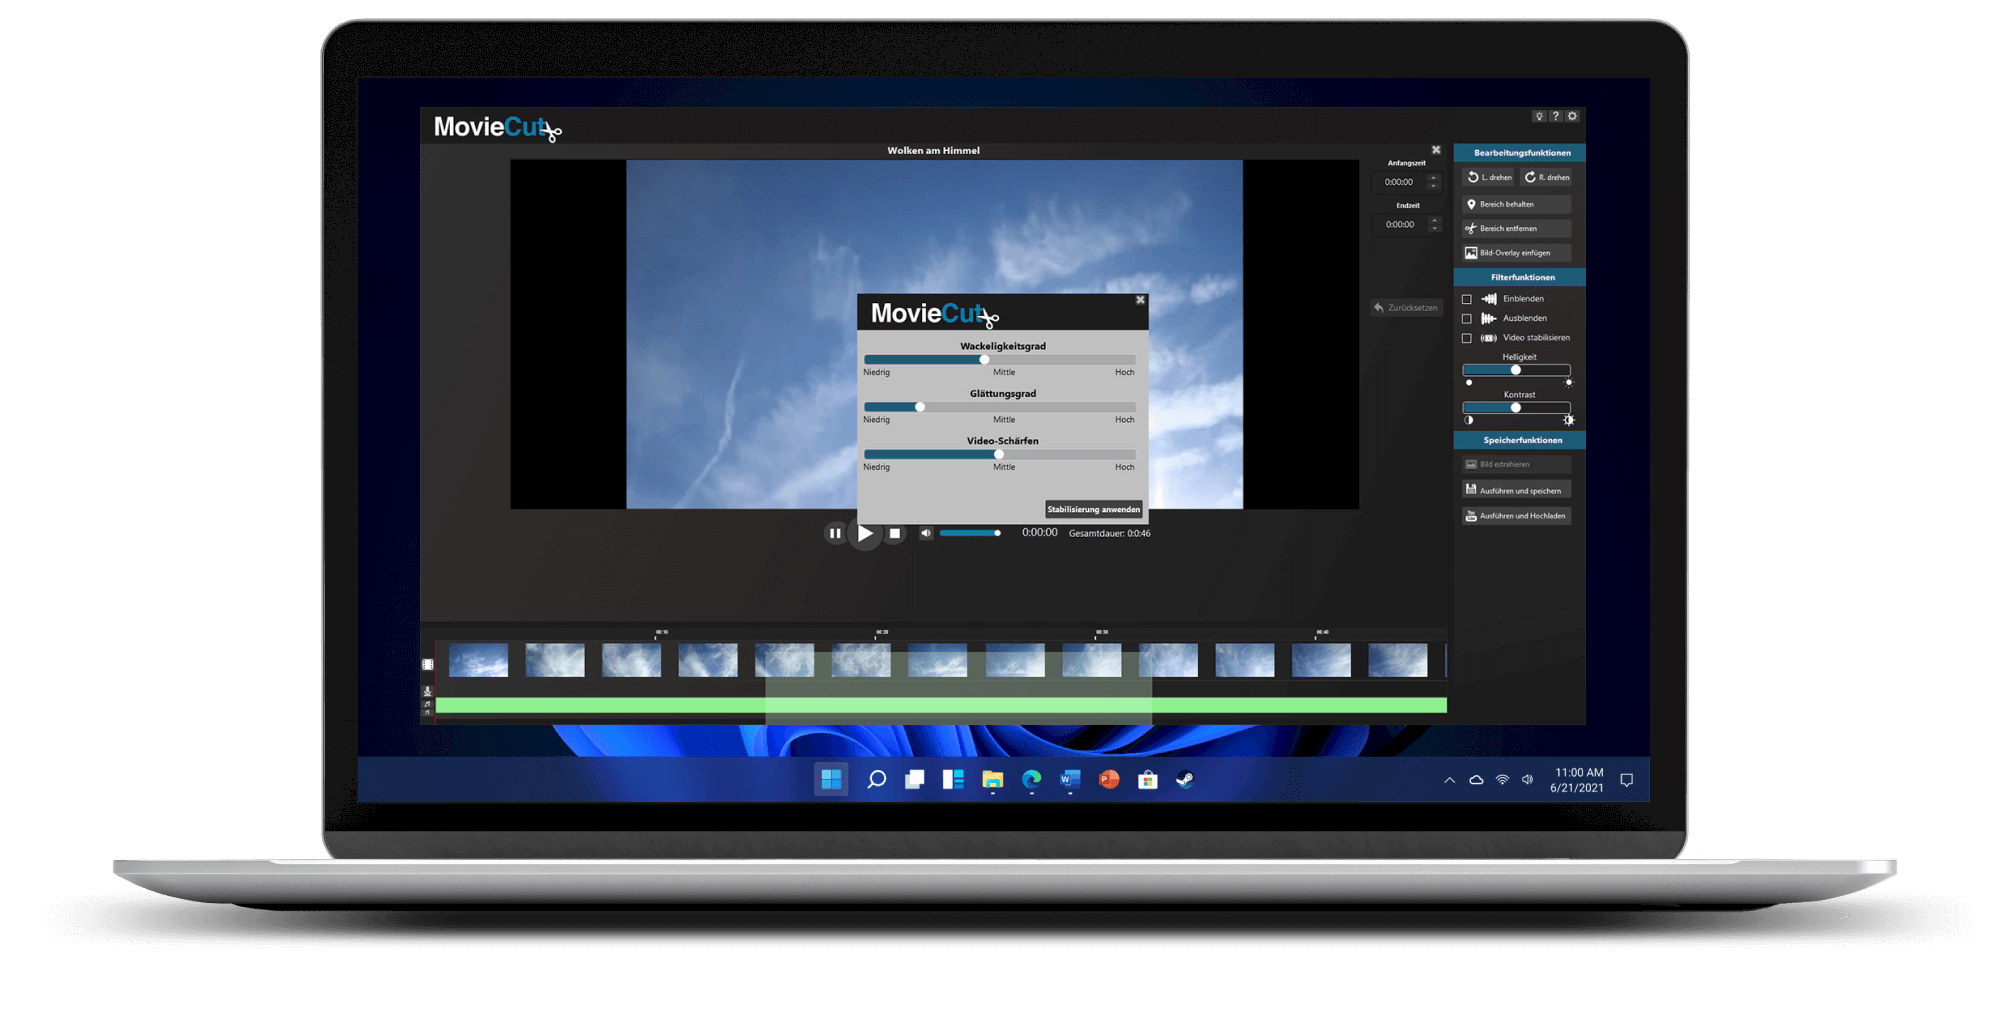Click the 00:40 timeline marker
Viewport: 2010px width, 1022px height.
coord(1322,633)
